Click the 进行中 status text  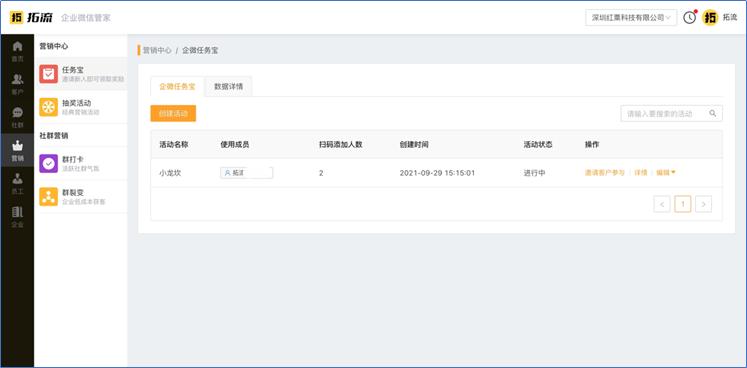[x=535, y=173]
